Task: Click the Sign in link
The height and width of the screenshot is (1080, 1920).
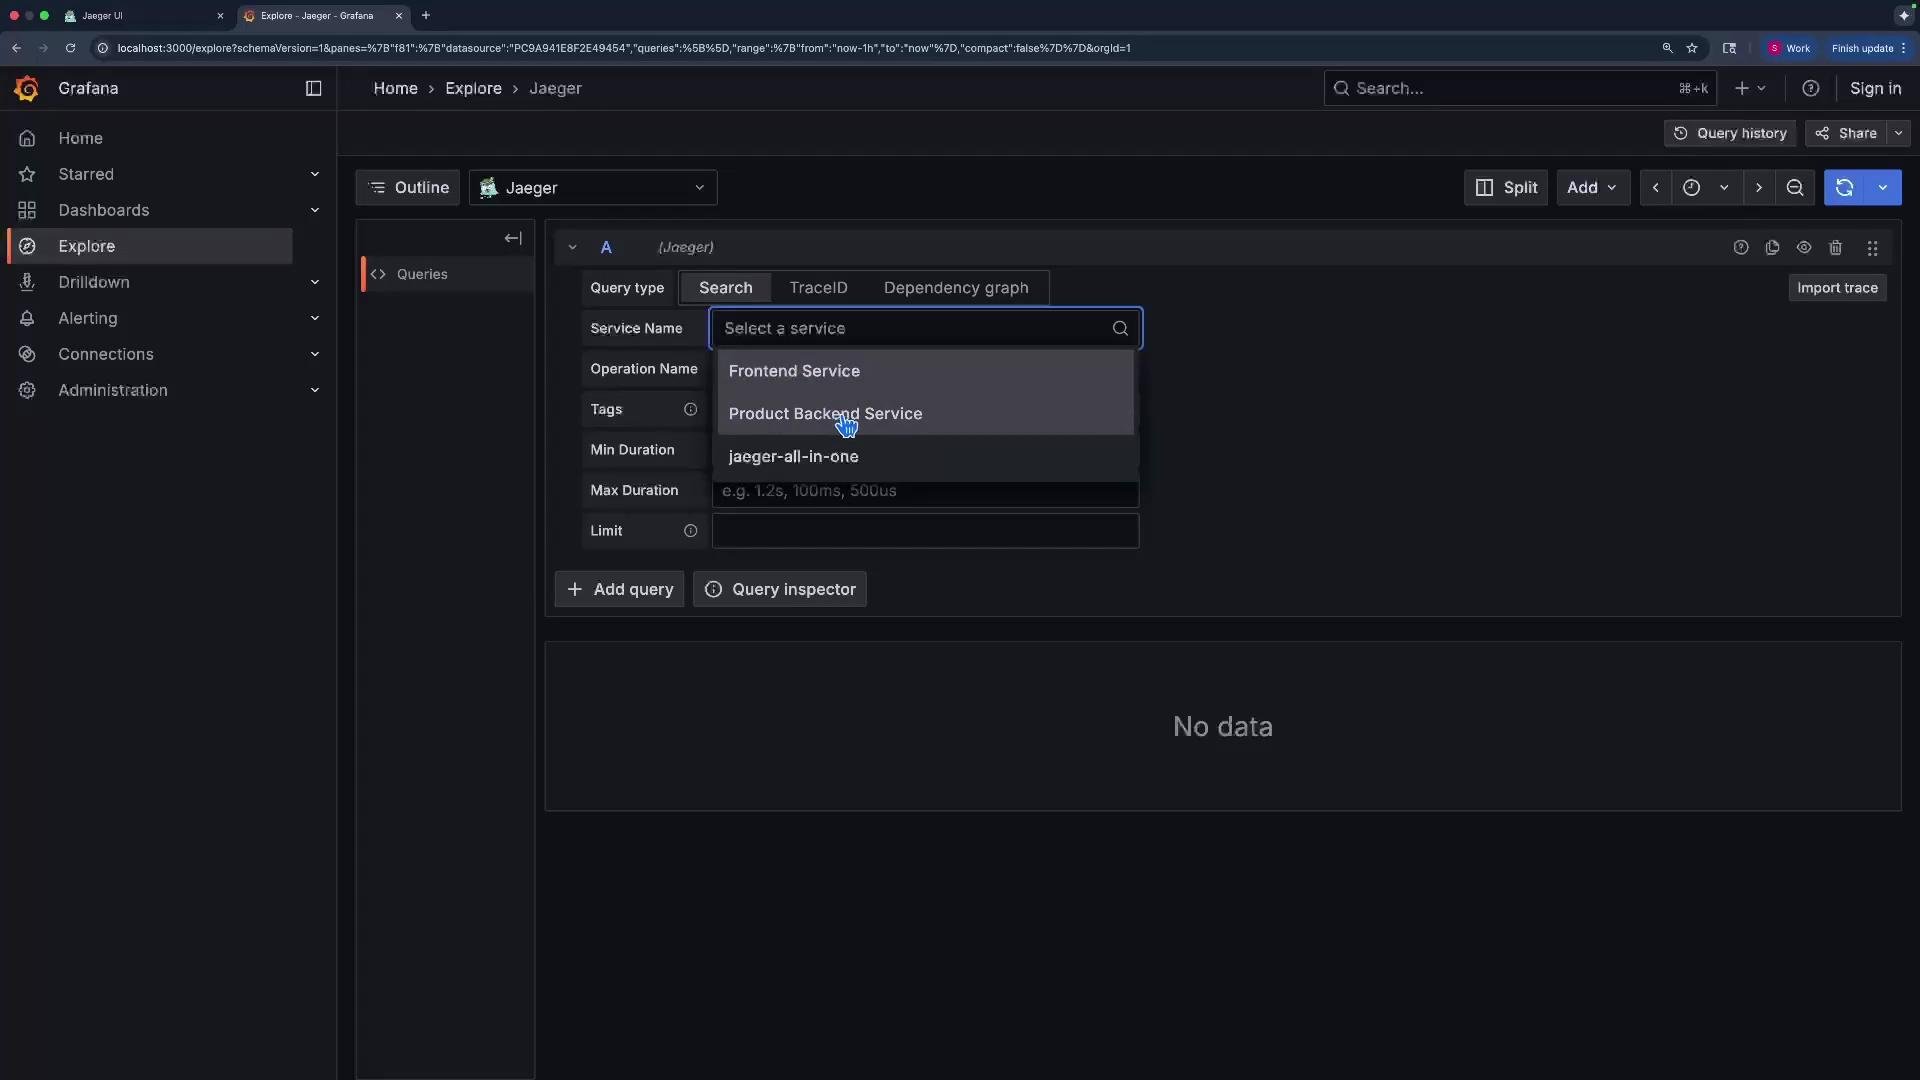Action: click(x=1875, y=88)
